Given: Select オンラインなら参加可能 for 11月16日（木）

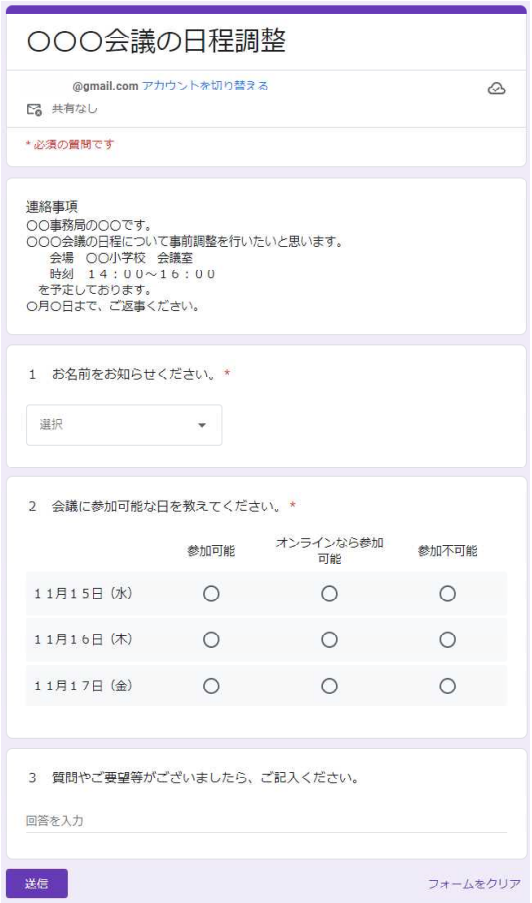Looking at the screenshot, I should (329, 640).
